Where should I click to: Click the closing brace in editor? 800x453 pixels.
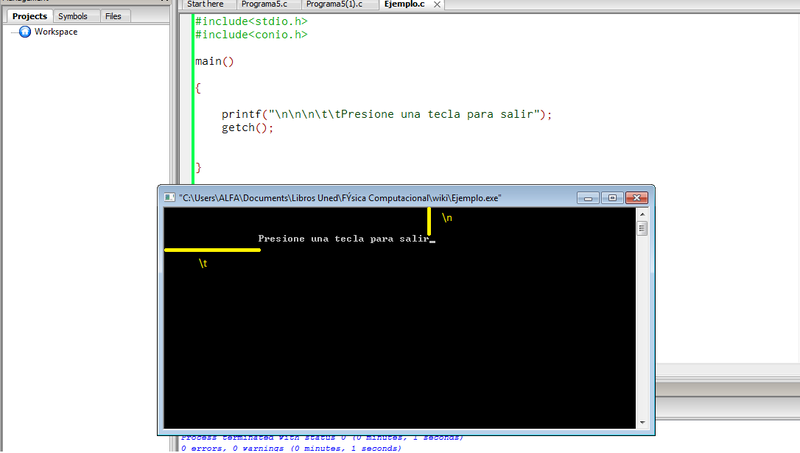coord(198,167)
